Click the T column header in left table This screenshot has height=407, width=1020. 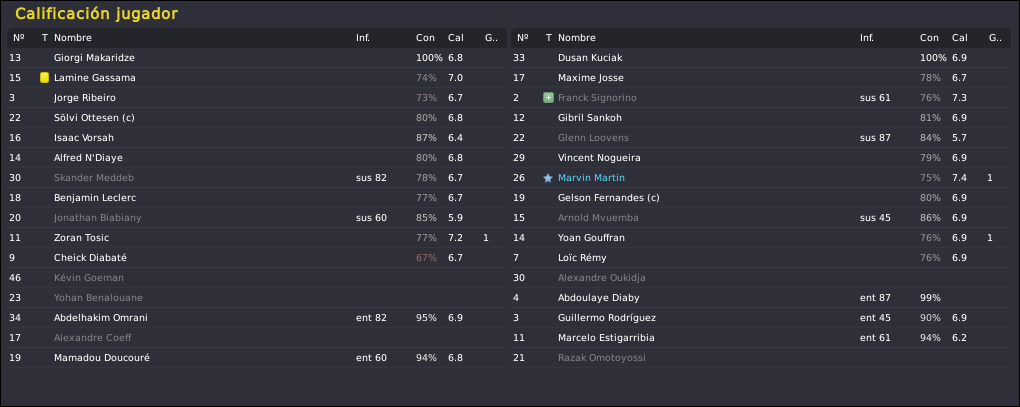click(x=44, y=38)
